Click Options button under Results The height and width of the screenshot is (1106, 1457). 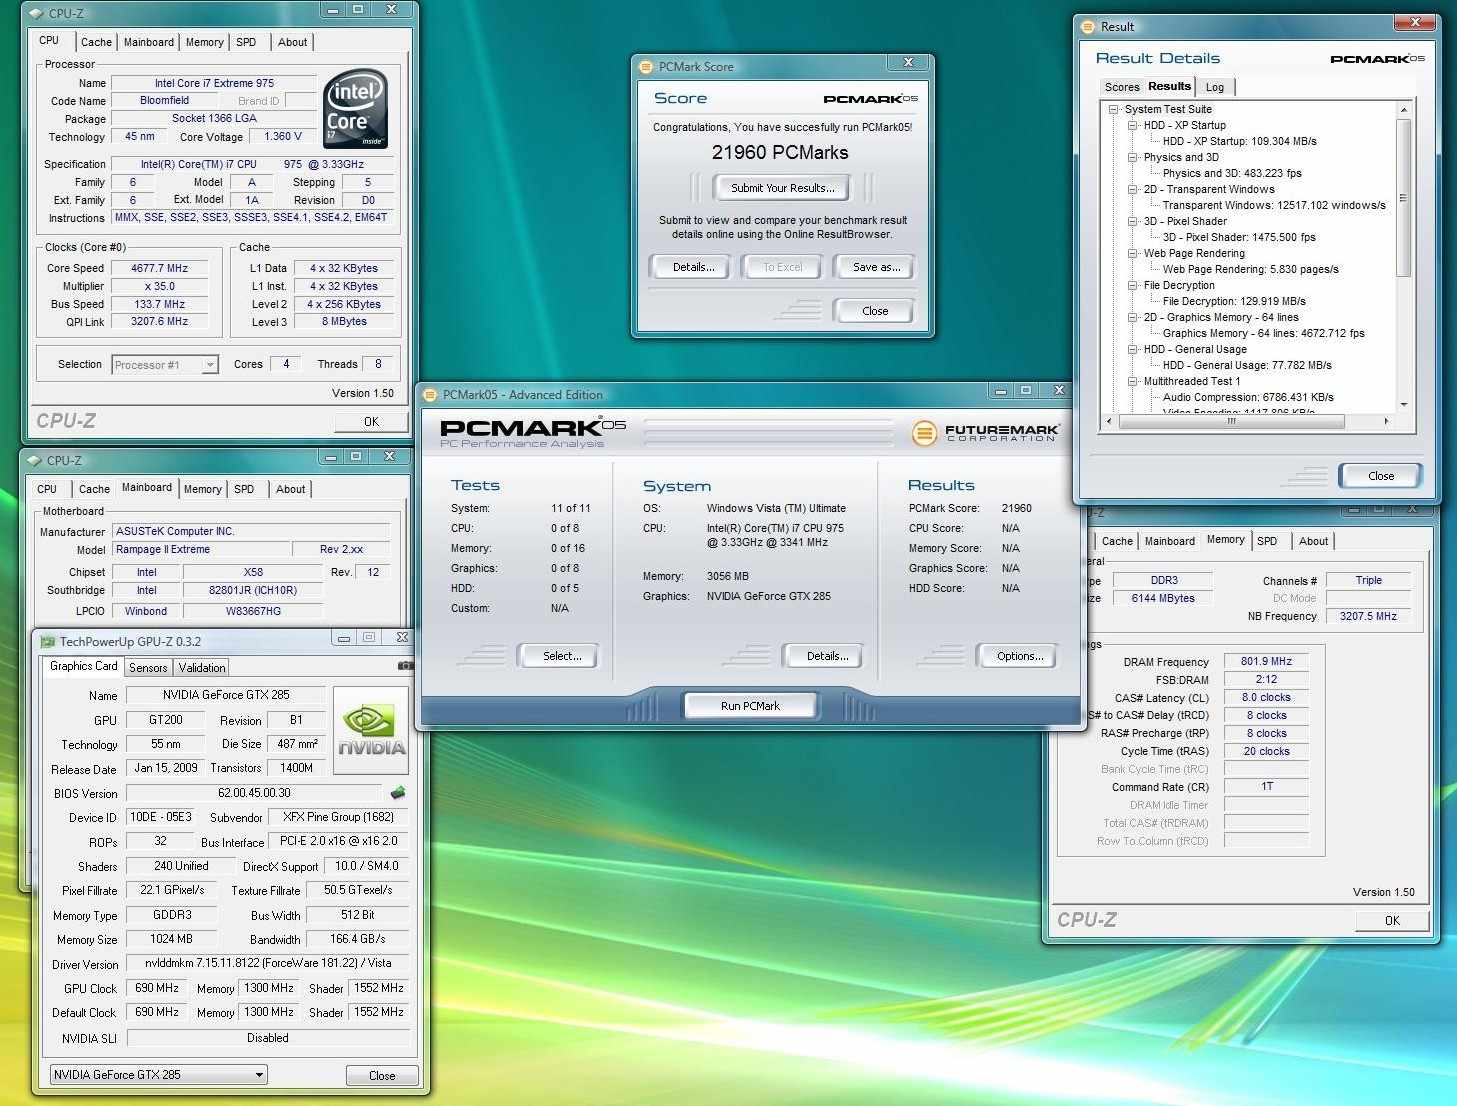coord(1019,656)
